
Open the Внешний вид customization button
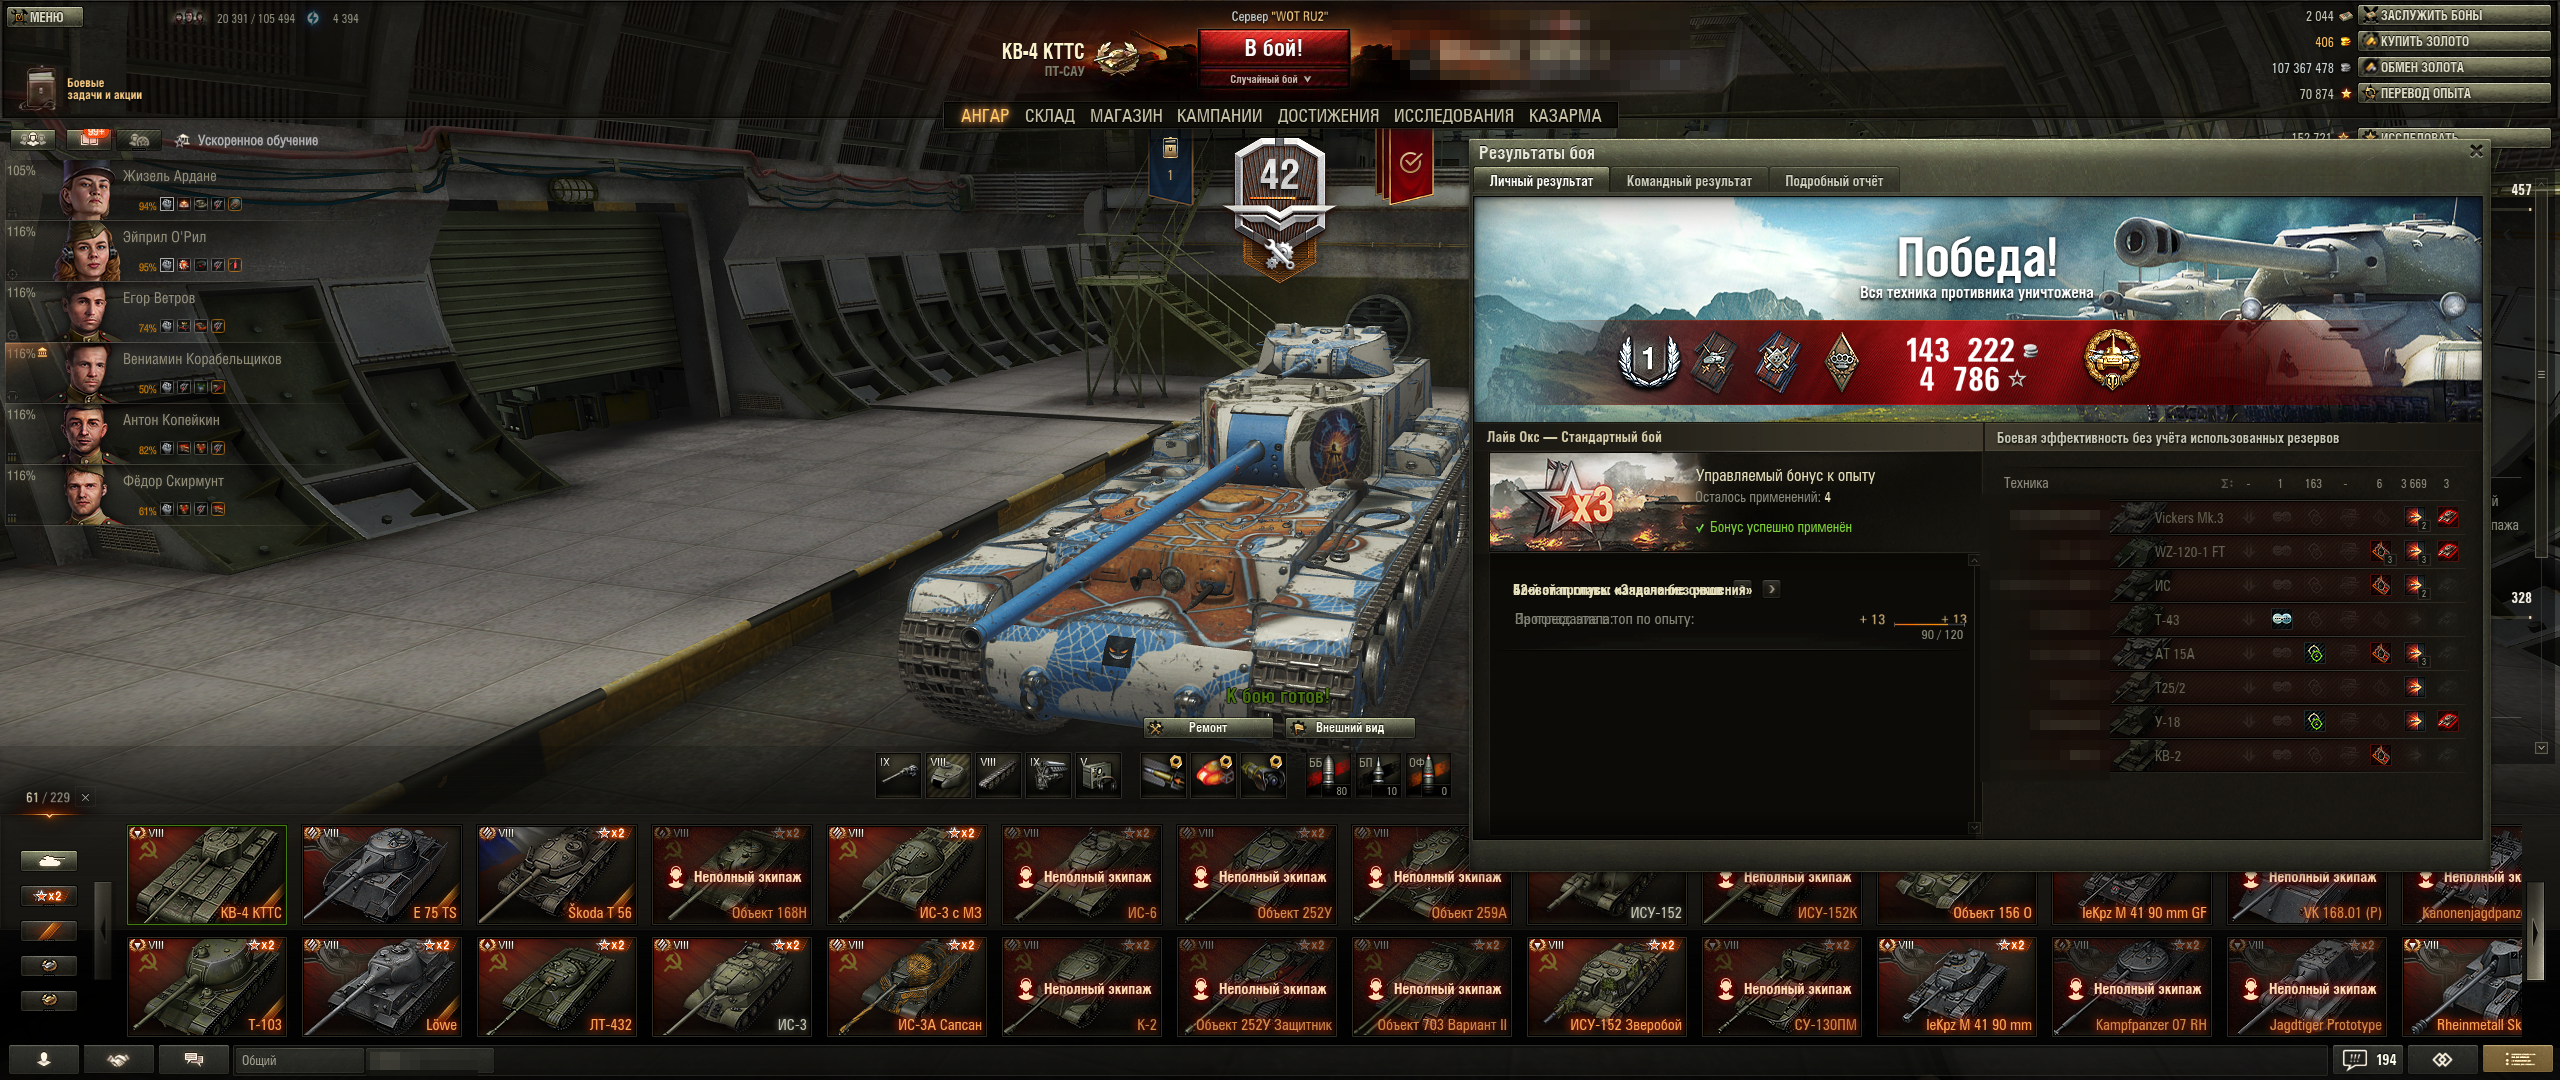[x=1349, y=728]
